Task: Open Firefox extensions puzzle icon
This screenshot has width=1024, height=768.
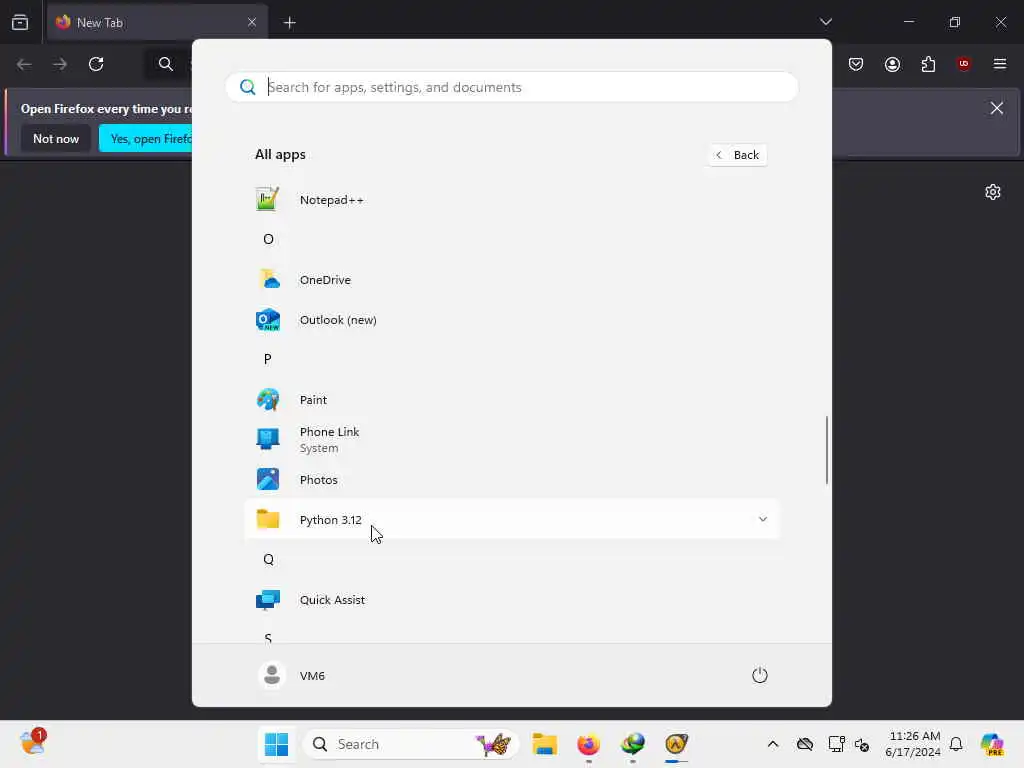Action: click(x=928, y=64)
